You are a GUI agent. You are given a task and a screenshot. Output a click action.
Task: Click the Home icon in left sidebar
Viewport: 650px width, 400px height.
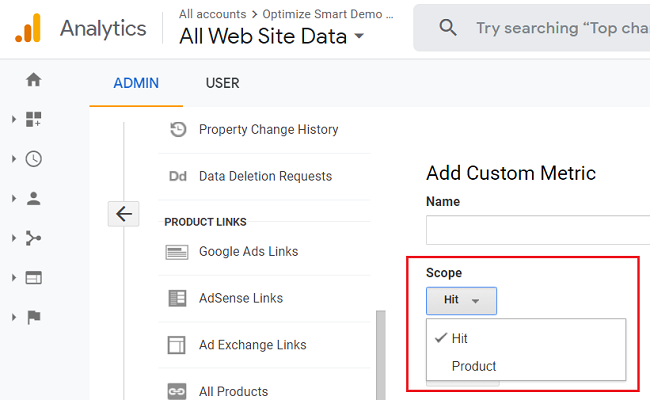[x=33, y=80]
